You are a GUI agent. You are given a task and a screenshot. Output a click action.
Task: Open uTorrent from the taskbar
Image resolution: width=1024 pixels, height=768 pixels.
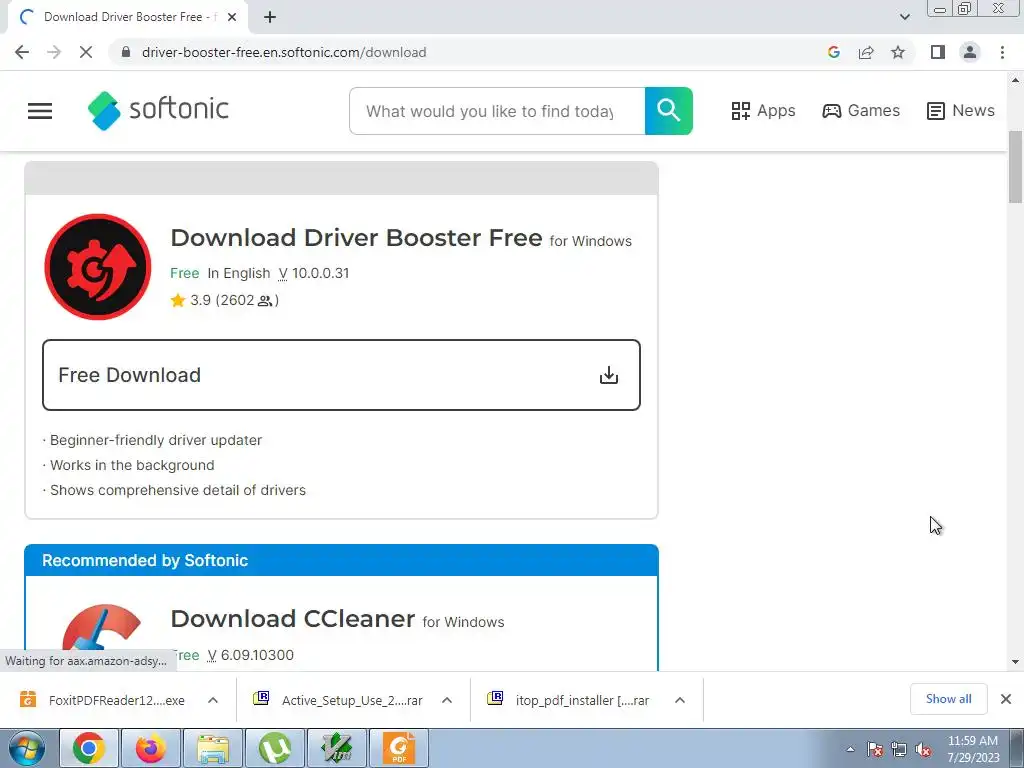[274, 748]
